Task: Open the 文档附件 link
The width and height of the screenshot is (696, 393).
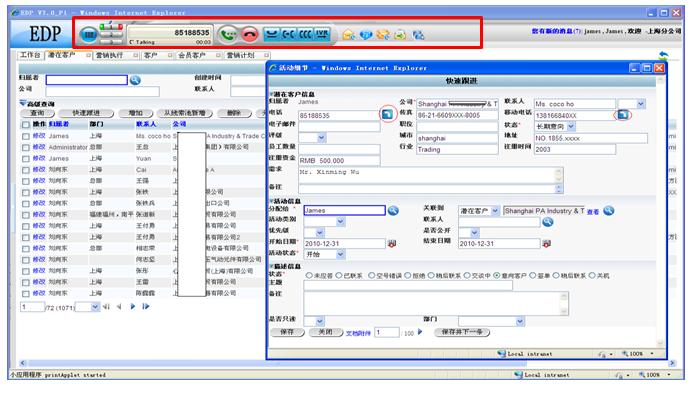Action: click(x=358, y=333)
